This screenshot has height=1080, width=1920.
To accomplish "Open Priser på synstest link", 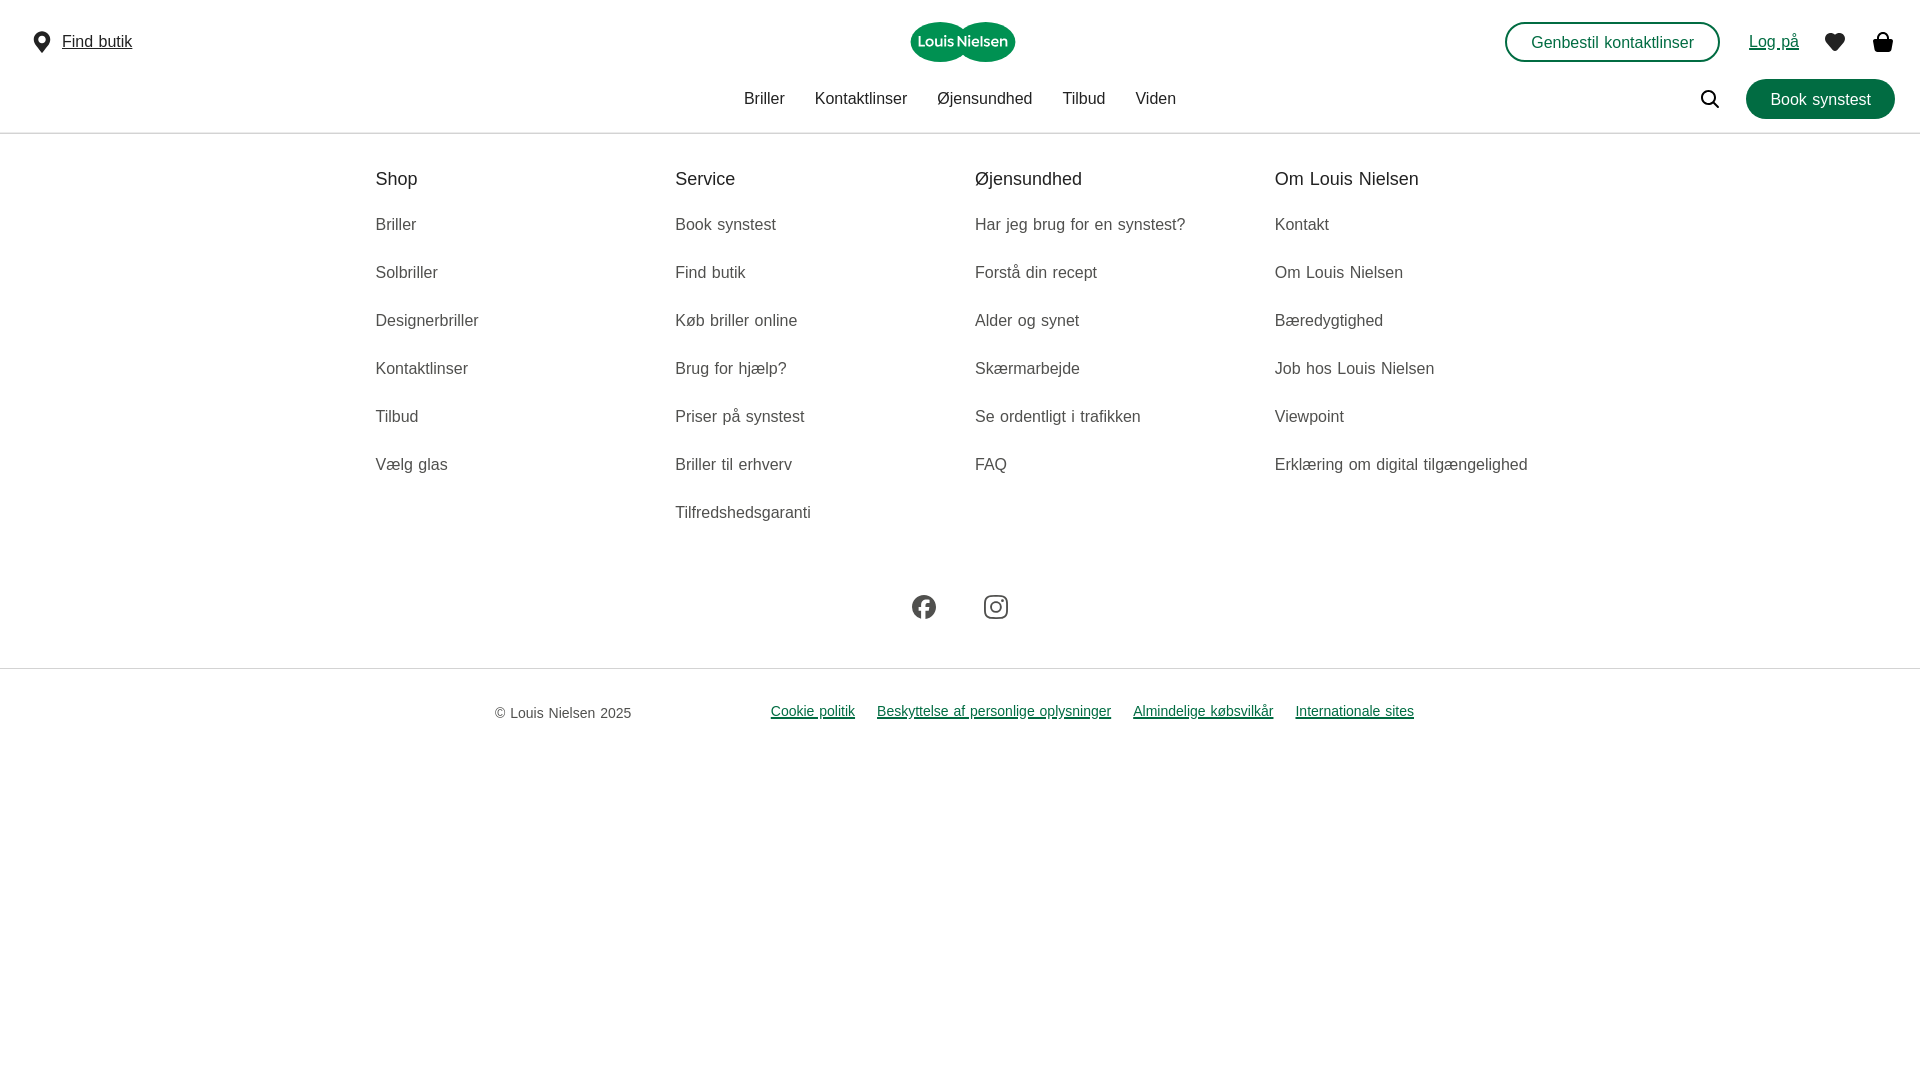I will [x=739, y=417].
